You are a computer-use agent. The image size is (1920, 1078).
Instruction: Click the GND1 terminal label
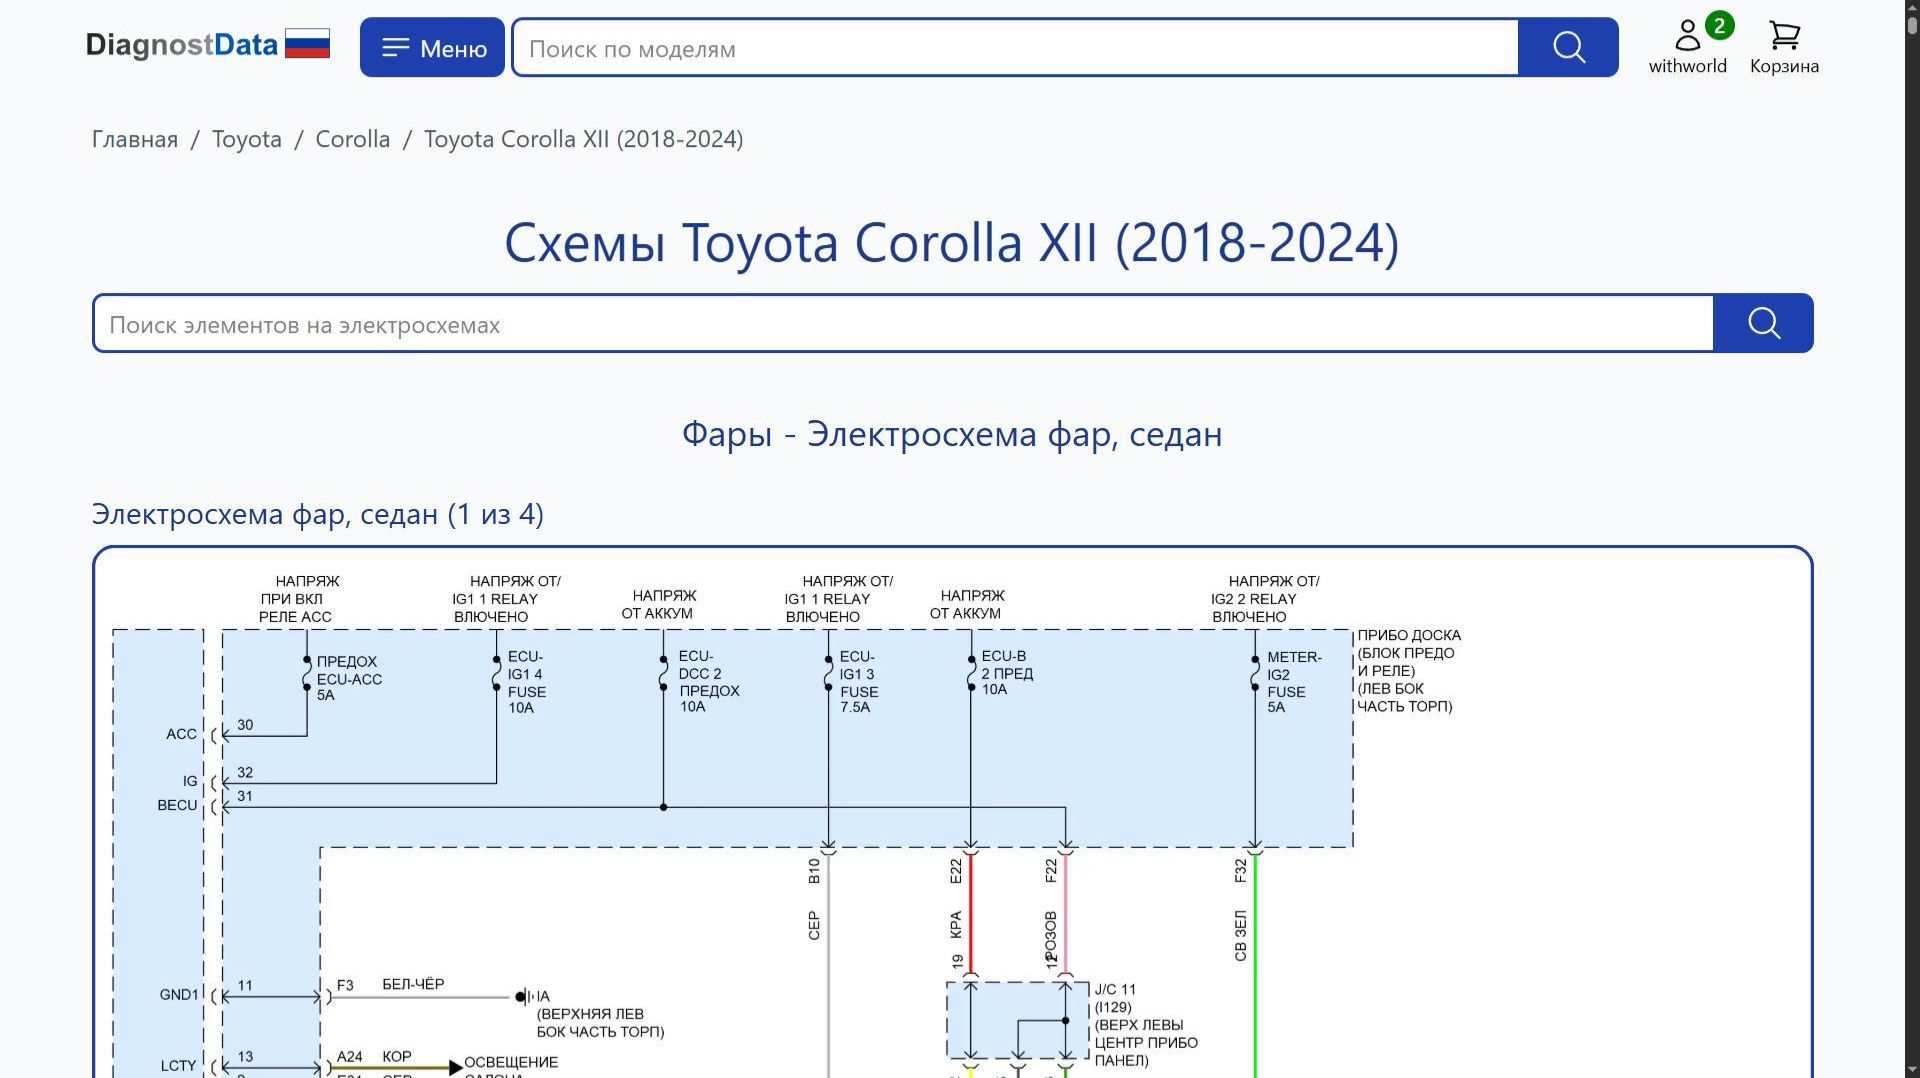[x=179, y=995]
